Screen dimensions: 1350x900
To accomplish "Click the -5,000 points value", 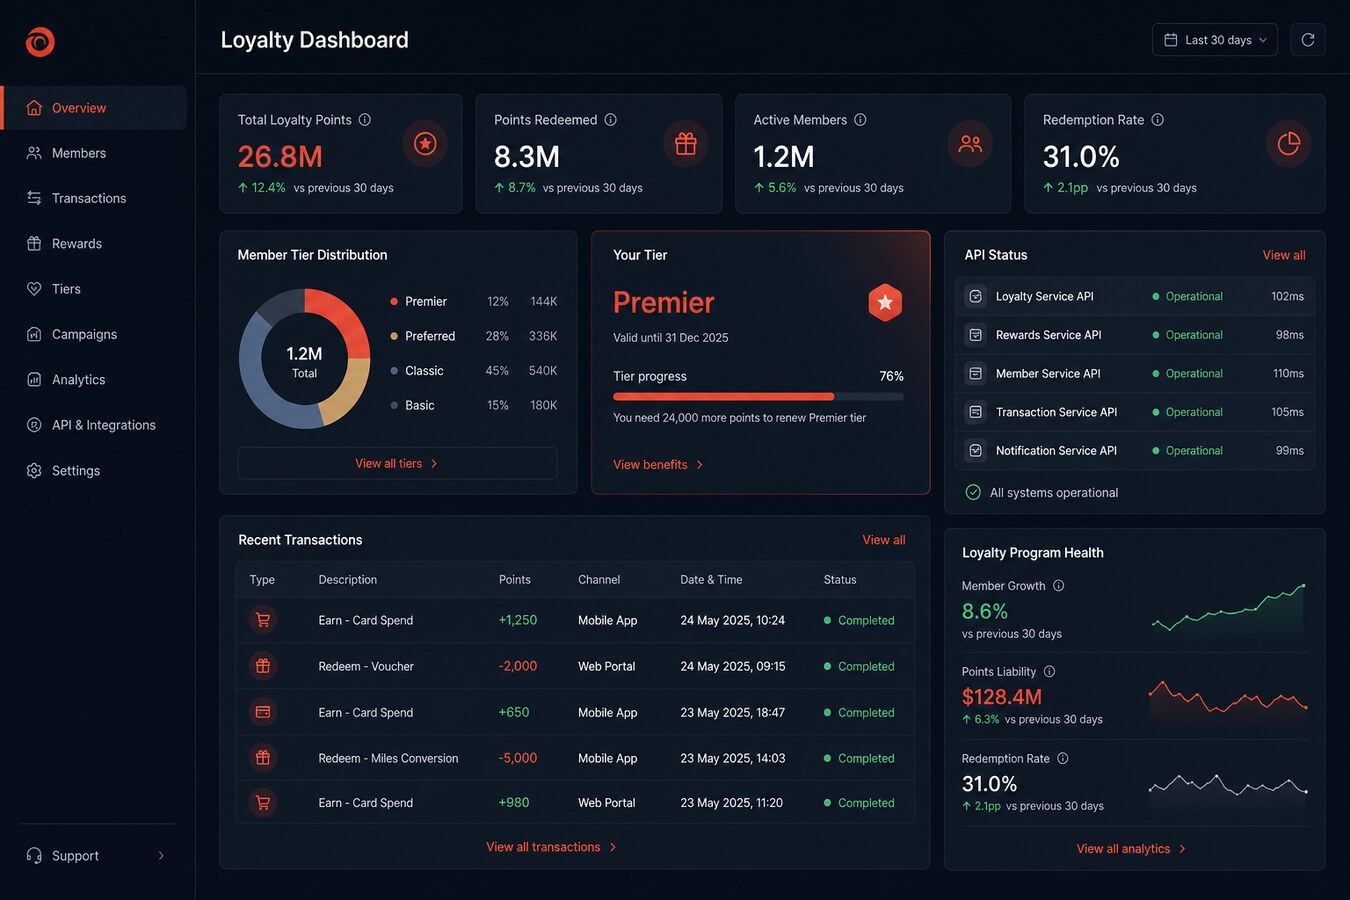I will click(518, 758).
